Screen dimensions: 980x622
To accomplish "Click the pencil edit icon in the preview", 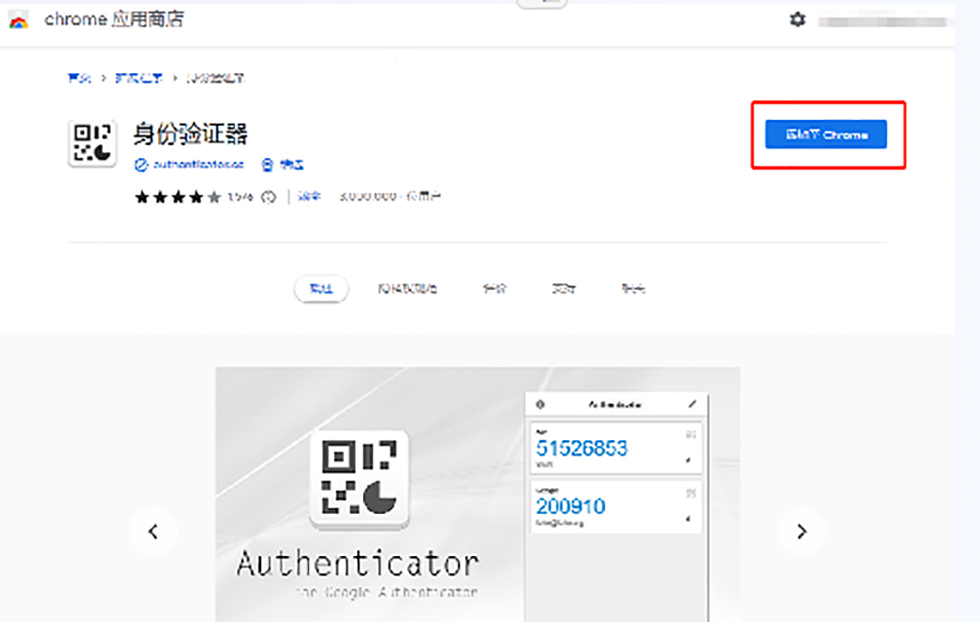I will (691, 405).
